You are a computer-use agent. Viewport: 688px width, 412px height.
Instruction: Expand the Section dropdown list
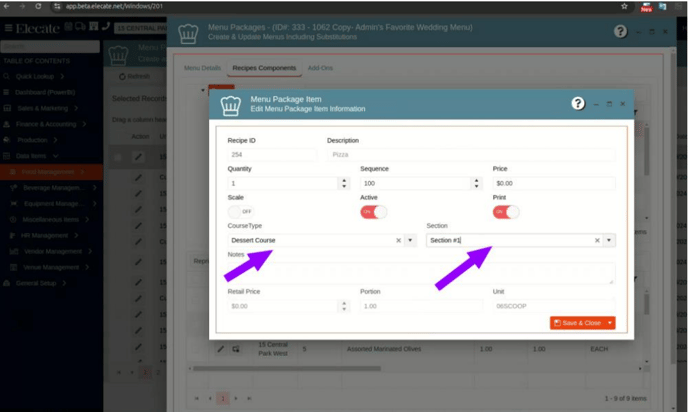(609, 241)
